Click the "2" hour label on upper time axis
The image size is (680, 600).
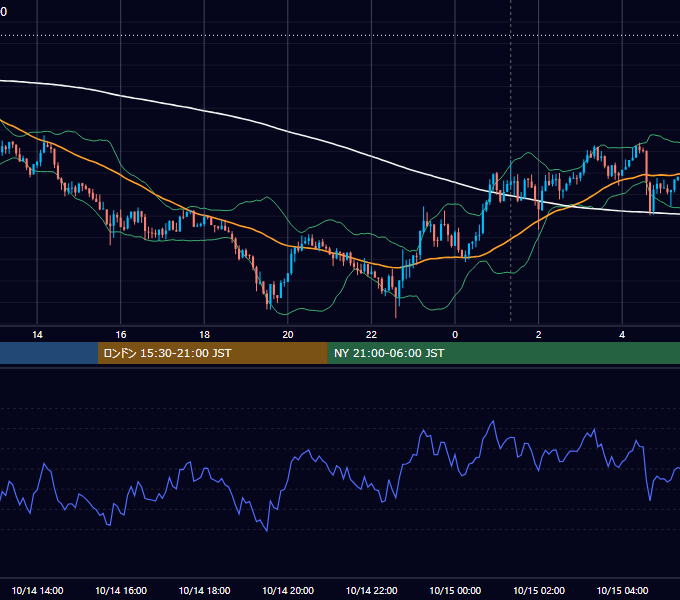pyautogui.click(x=539, y=335)
